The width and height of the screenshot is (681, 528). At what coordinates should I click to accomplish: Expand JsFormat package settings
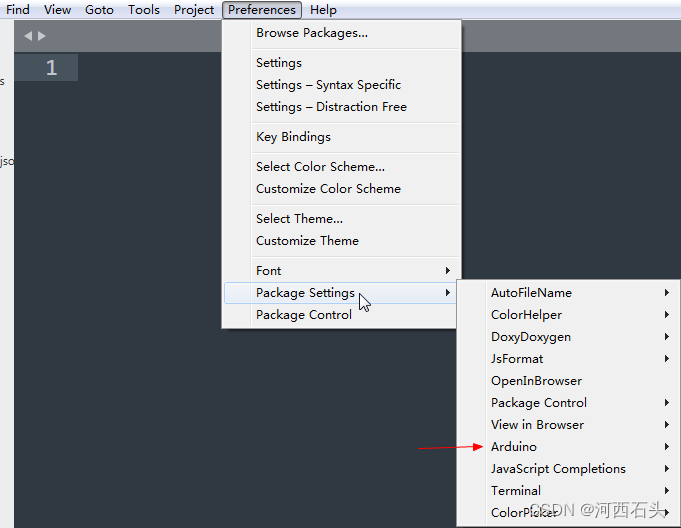pyautogui.click(x=569, y=359)
